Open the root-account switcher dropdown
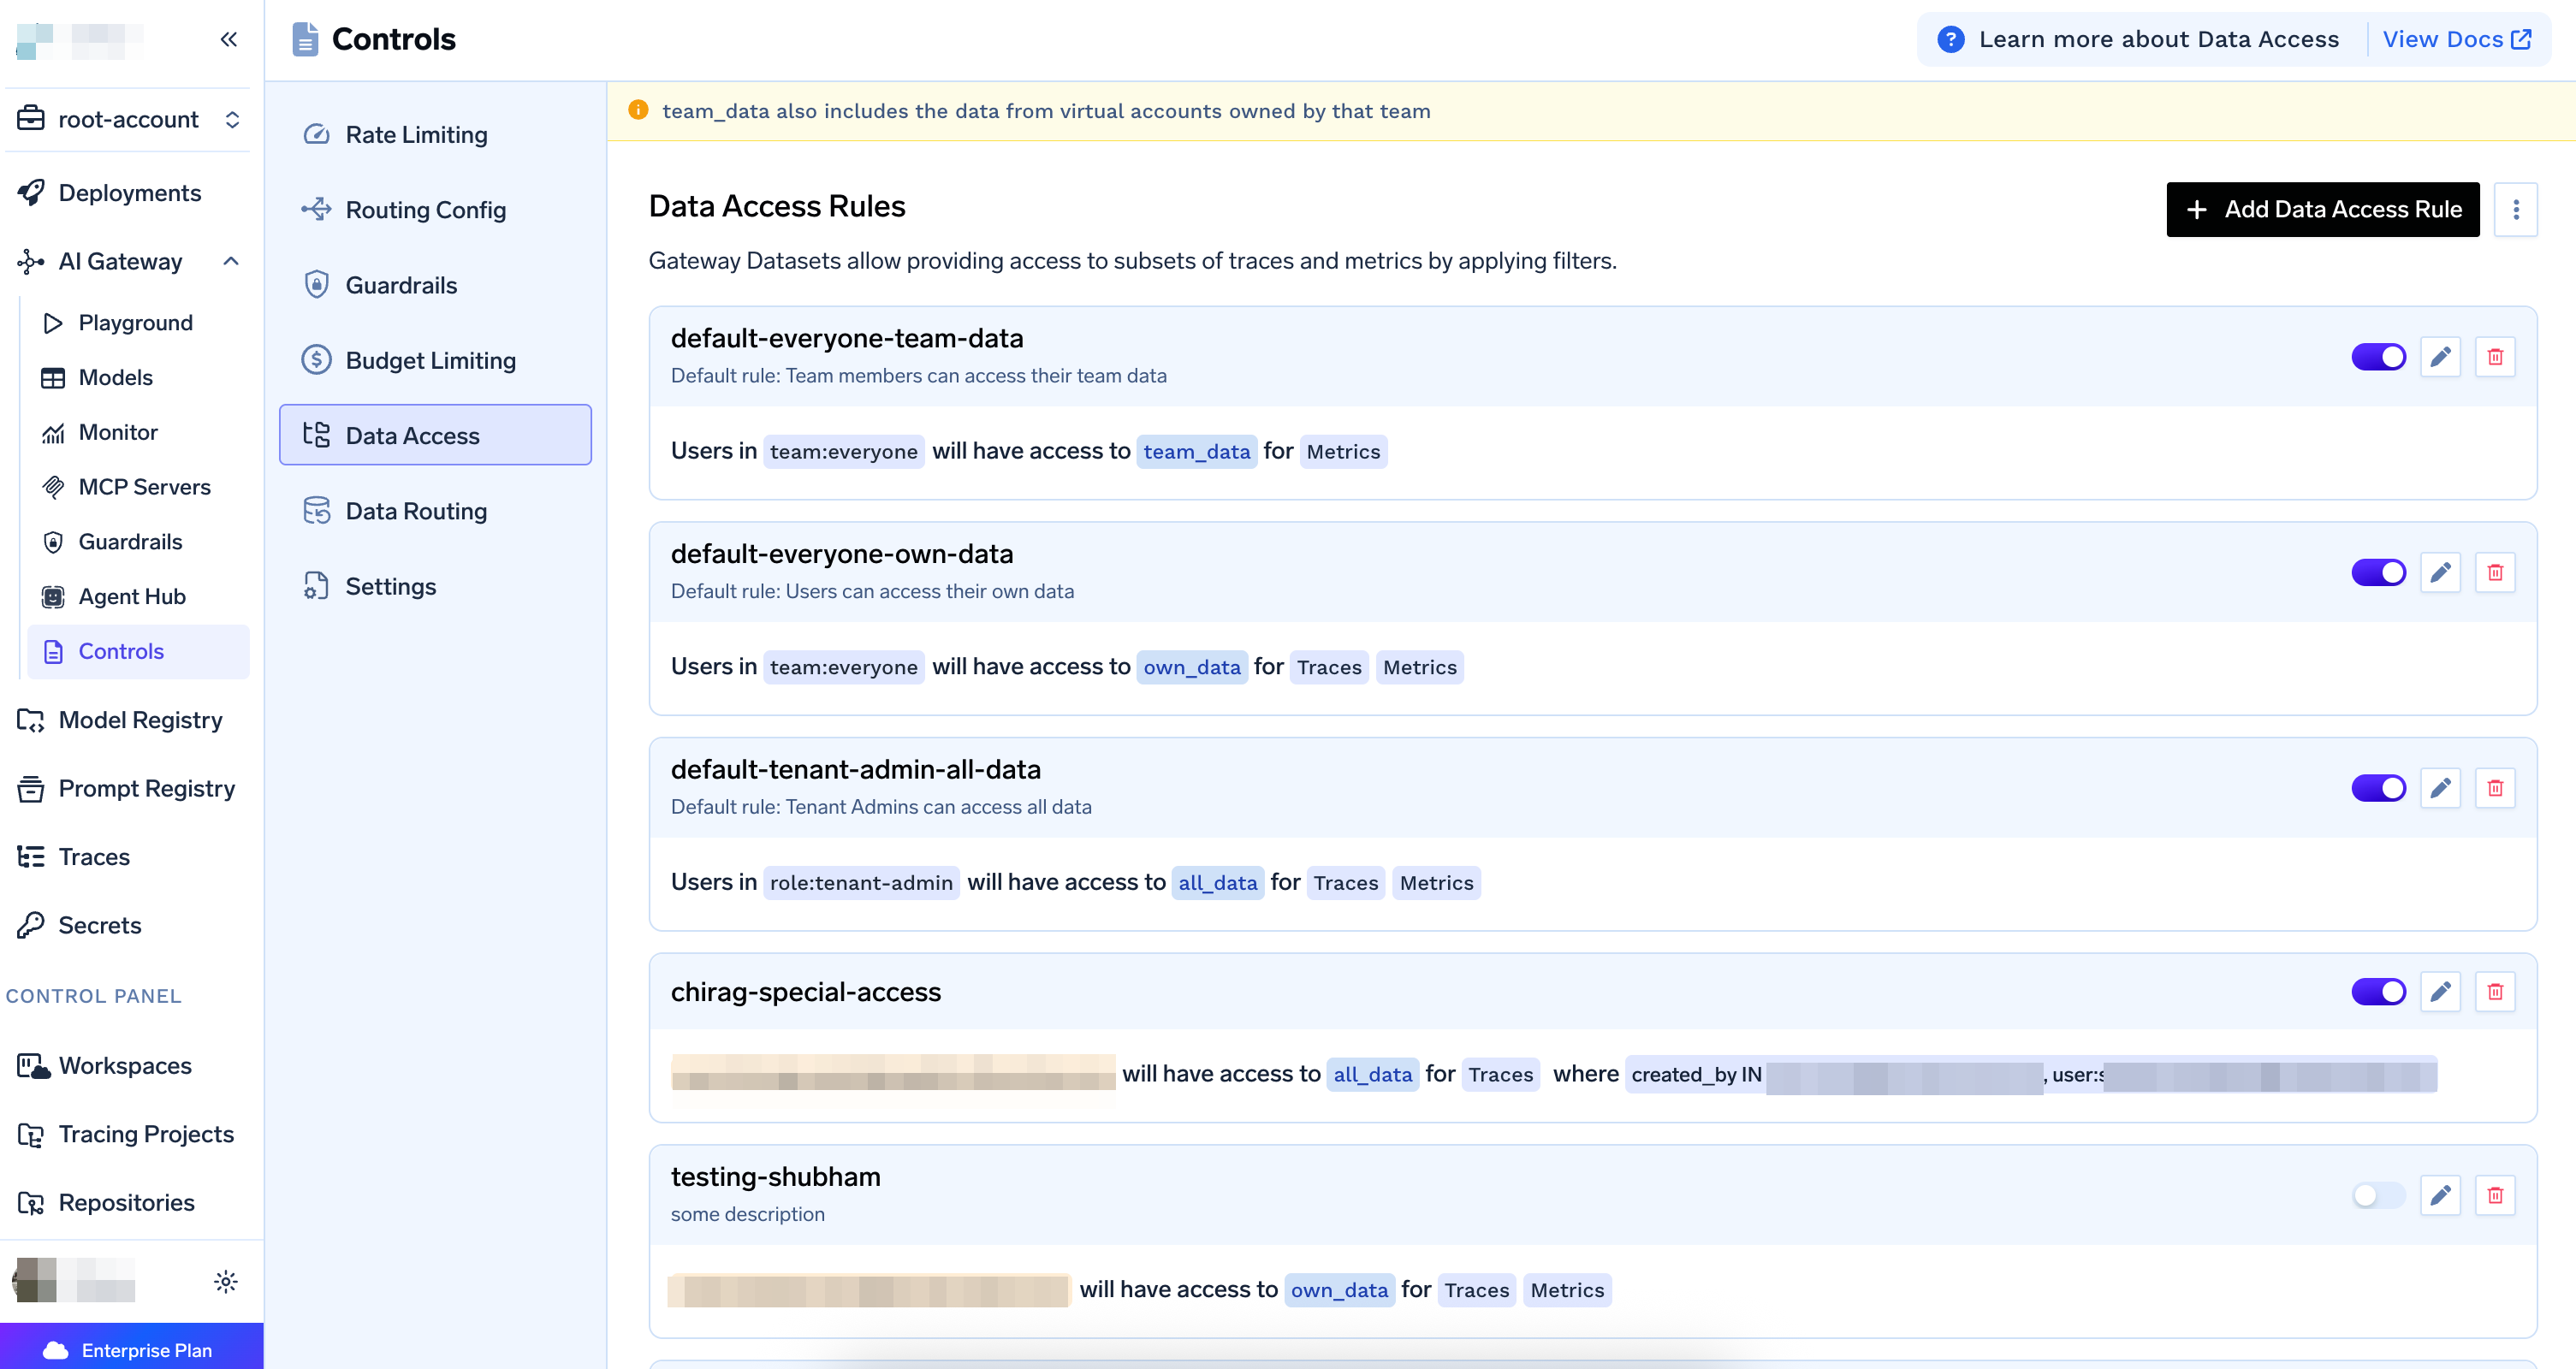The image size is (2576, 1369). (x=130, y=119)
